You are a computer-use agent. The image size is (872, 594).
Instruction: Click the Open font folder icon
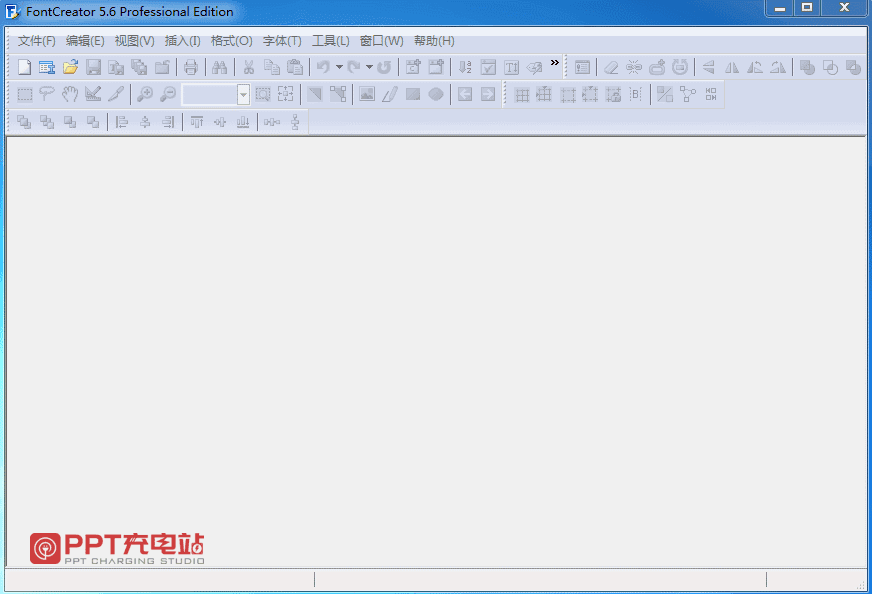pyautogui.click(x=70, y=67)
